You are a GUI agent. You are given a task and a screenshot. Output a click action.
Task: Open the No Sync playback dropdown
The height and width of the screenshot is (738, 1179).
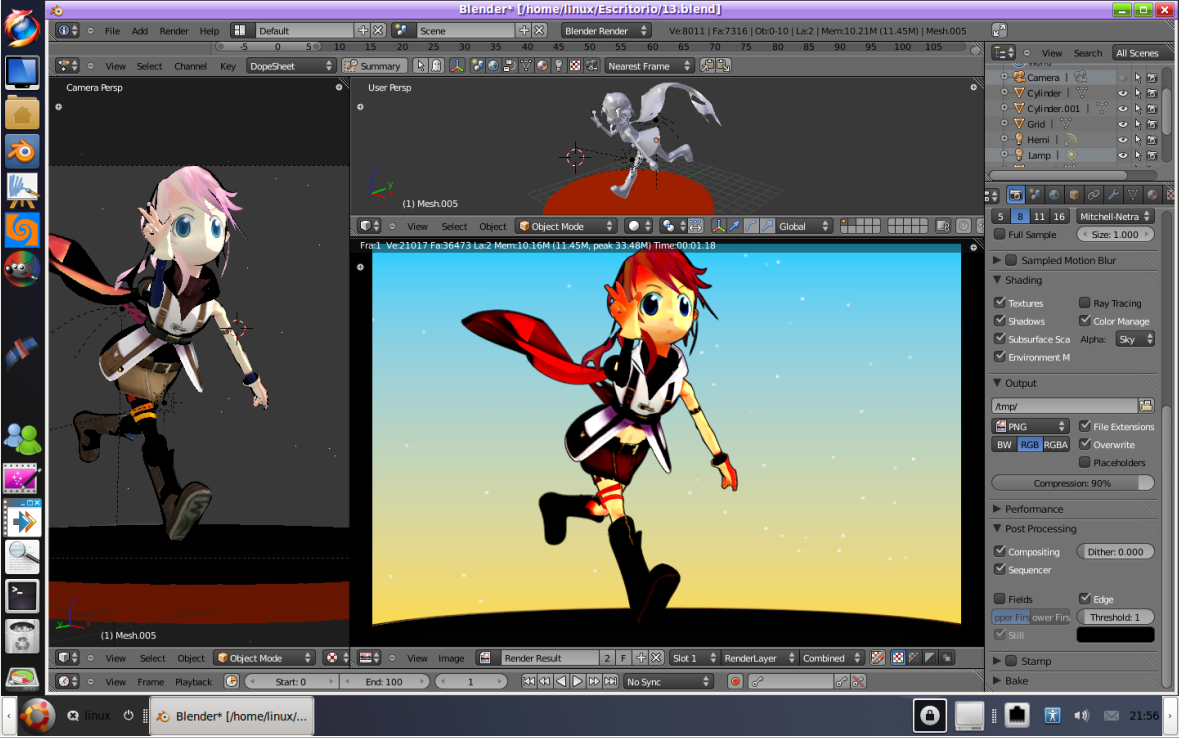click(x=668, y=681)
